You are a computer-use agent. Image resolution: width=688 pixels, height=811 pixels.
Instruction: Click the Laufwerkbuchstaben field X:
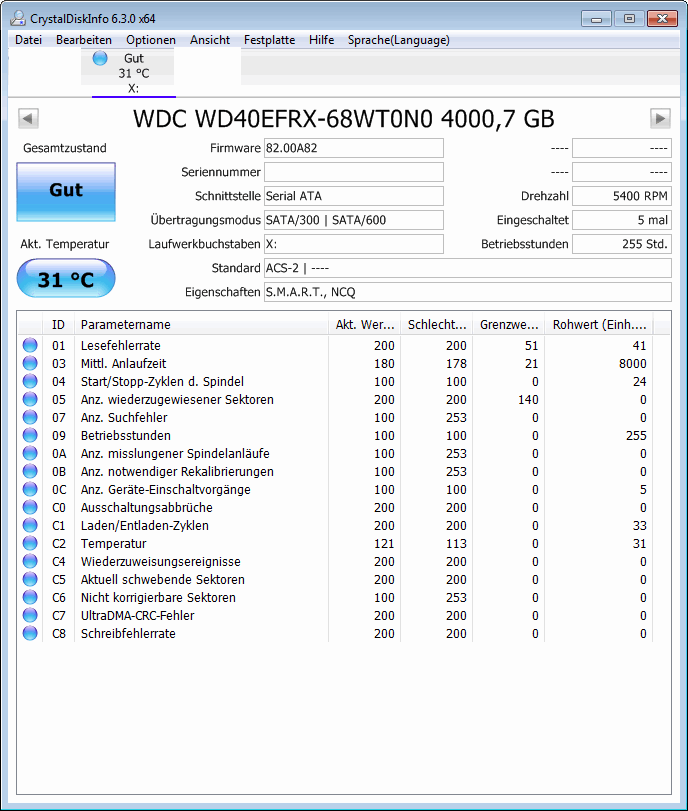354,244
